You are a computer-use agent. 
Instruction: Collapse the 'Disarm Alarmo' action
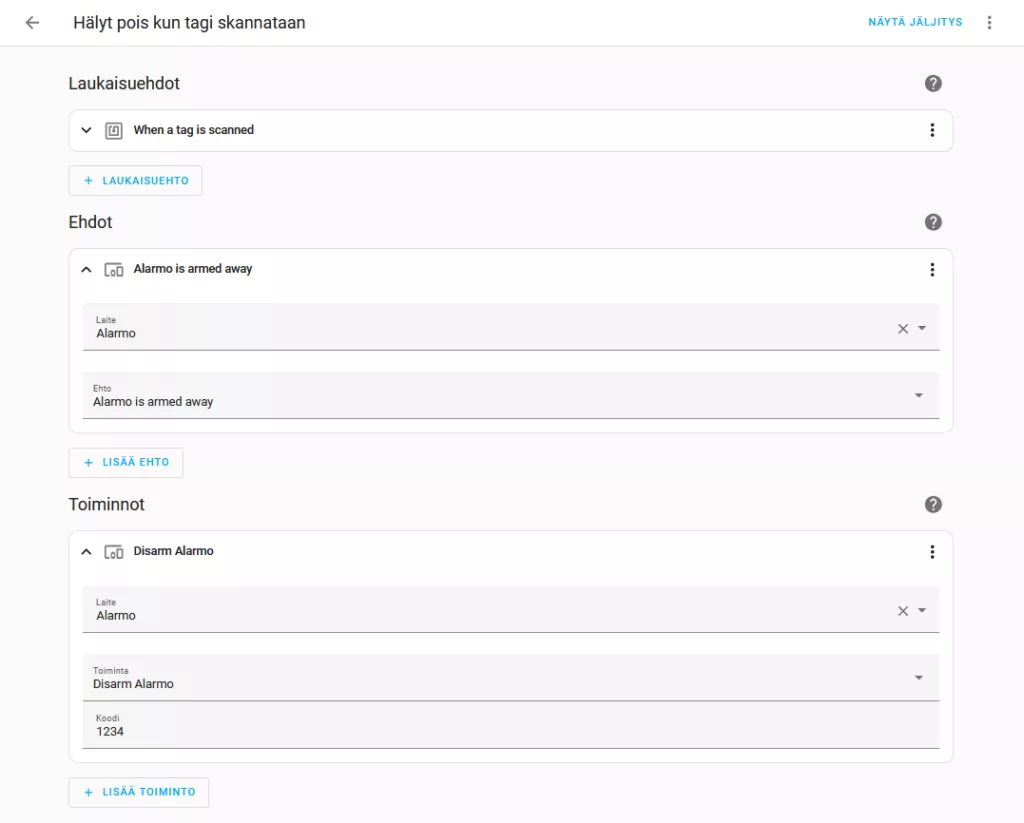tap(86, 552)
